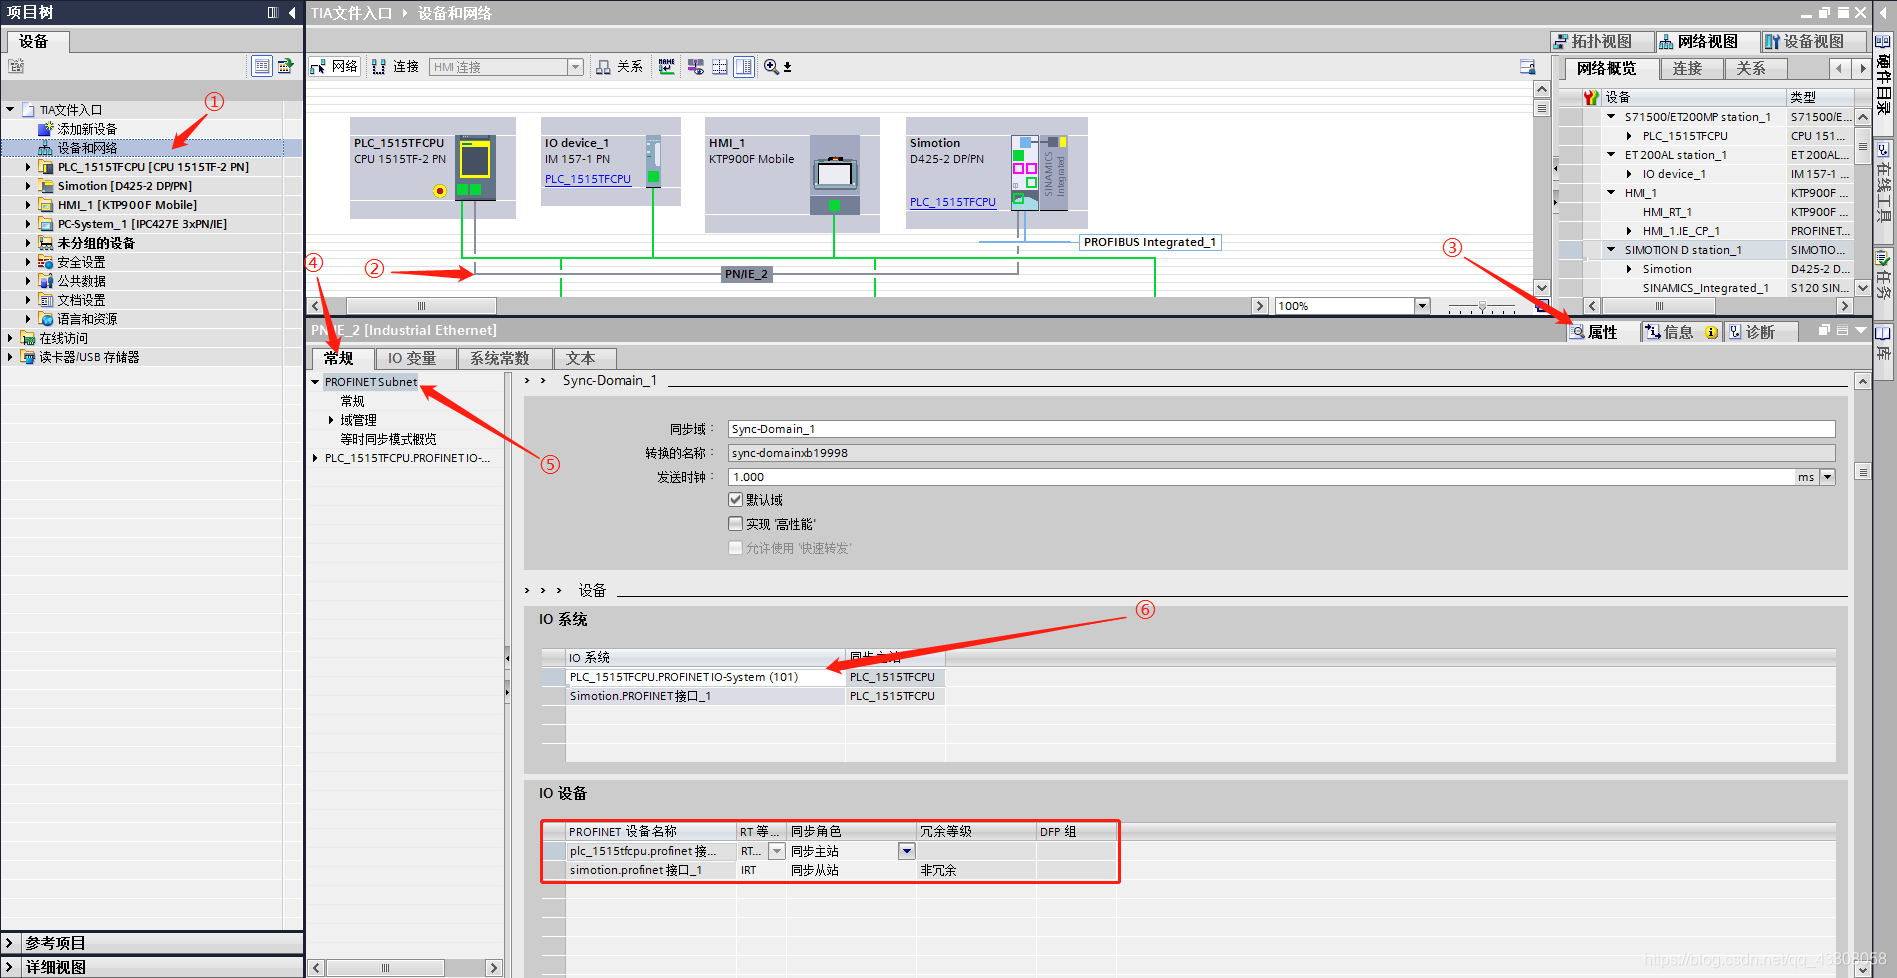The image size is (1897, 978).
Task: Open the 发送时钟 ms dropdown arrow
Action: click(1828, 477)
